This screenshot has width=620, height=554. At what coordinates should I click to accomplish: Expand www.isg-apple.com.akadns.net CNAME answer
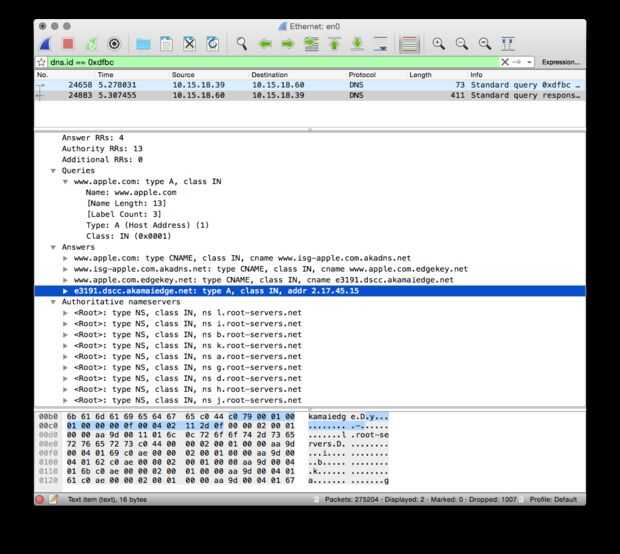pos(65,269)
